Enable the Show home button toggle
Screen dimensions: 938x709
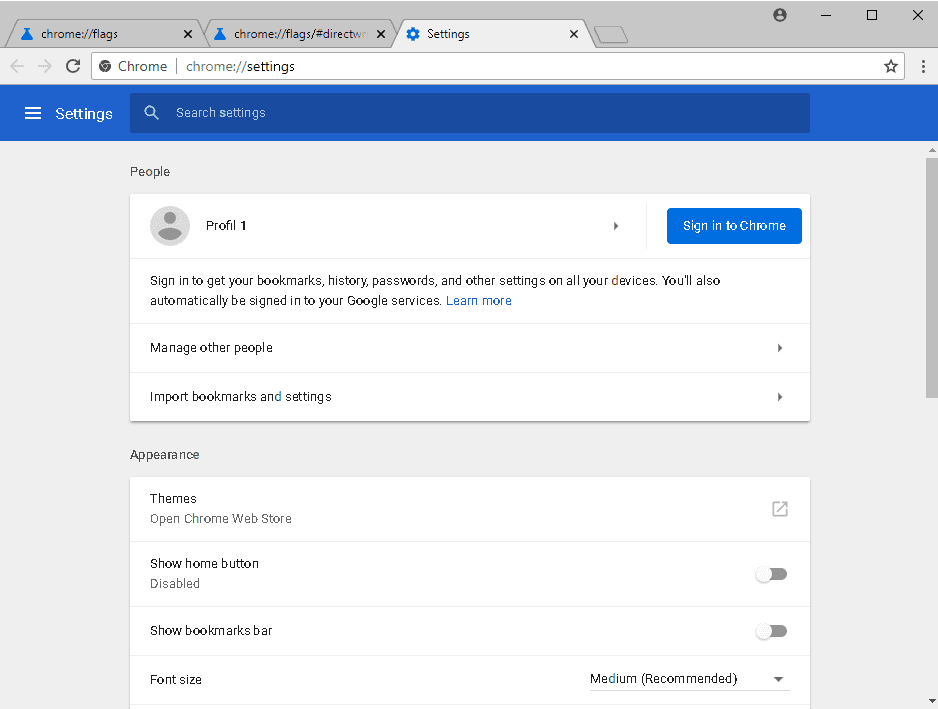[x=771, y=574]
